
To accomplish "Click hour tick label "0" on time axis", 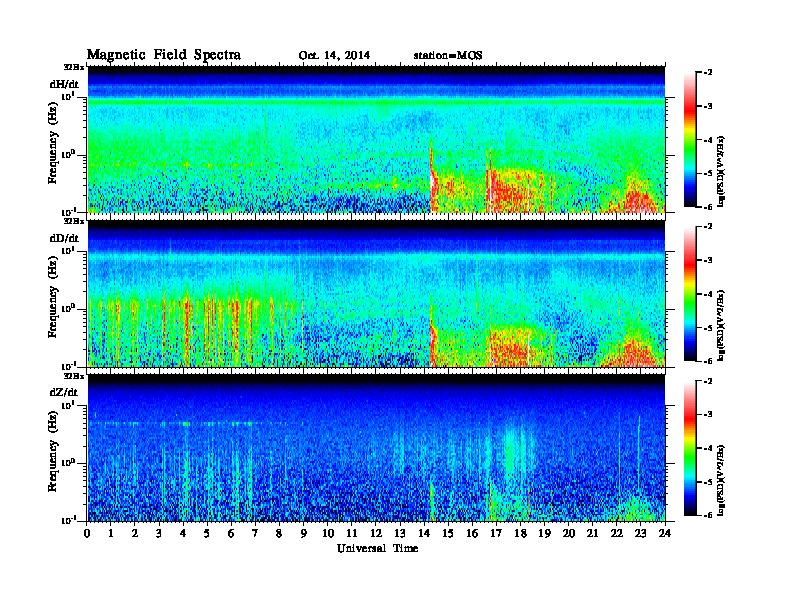I will [87, 534].
